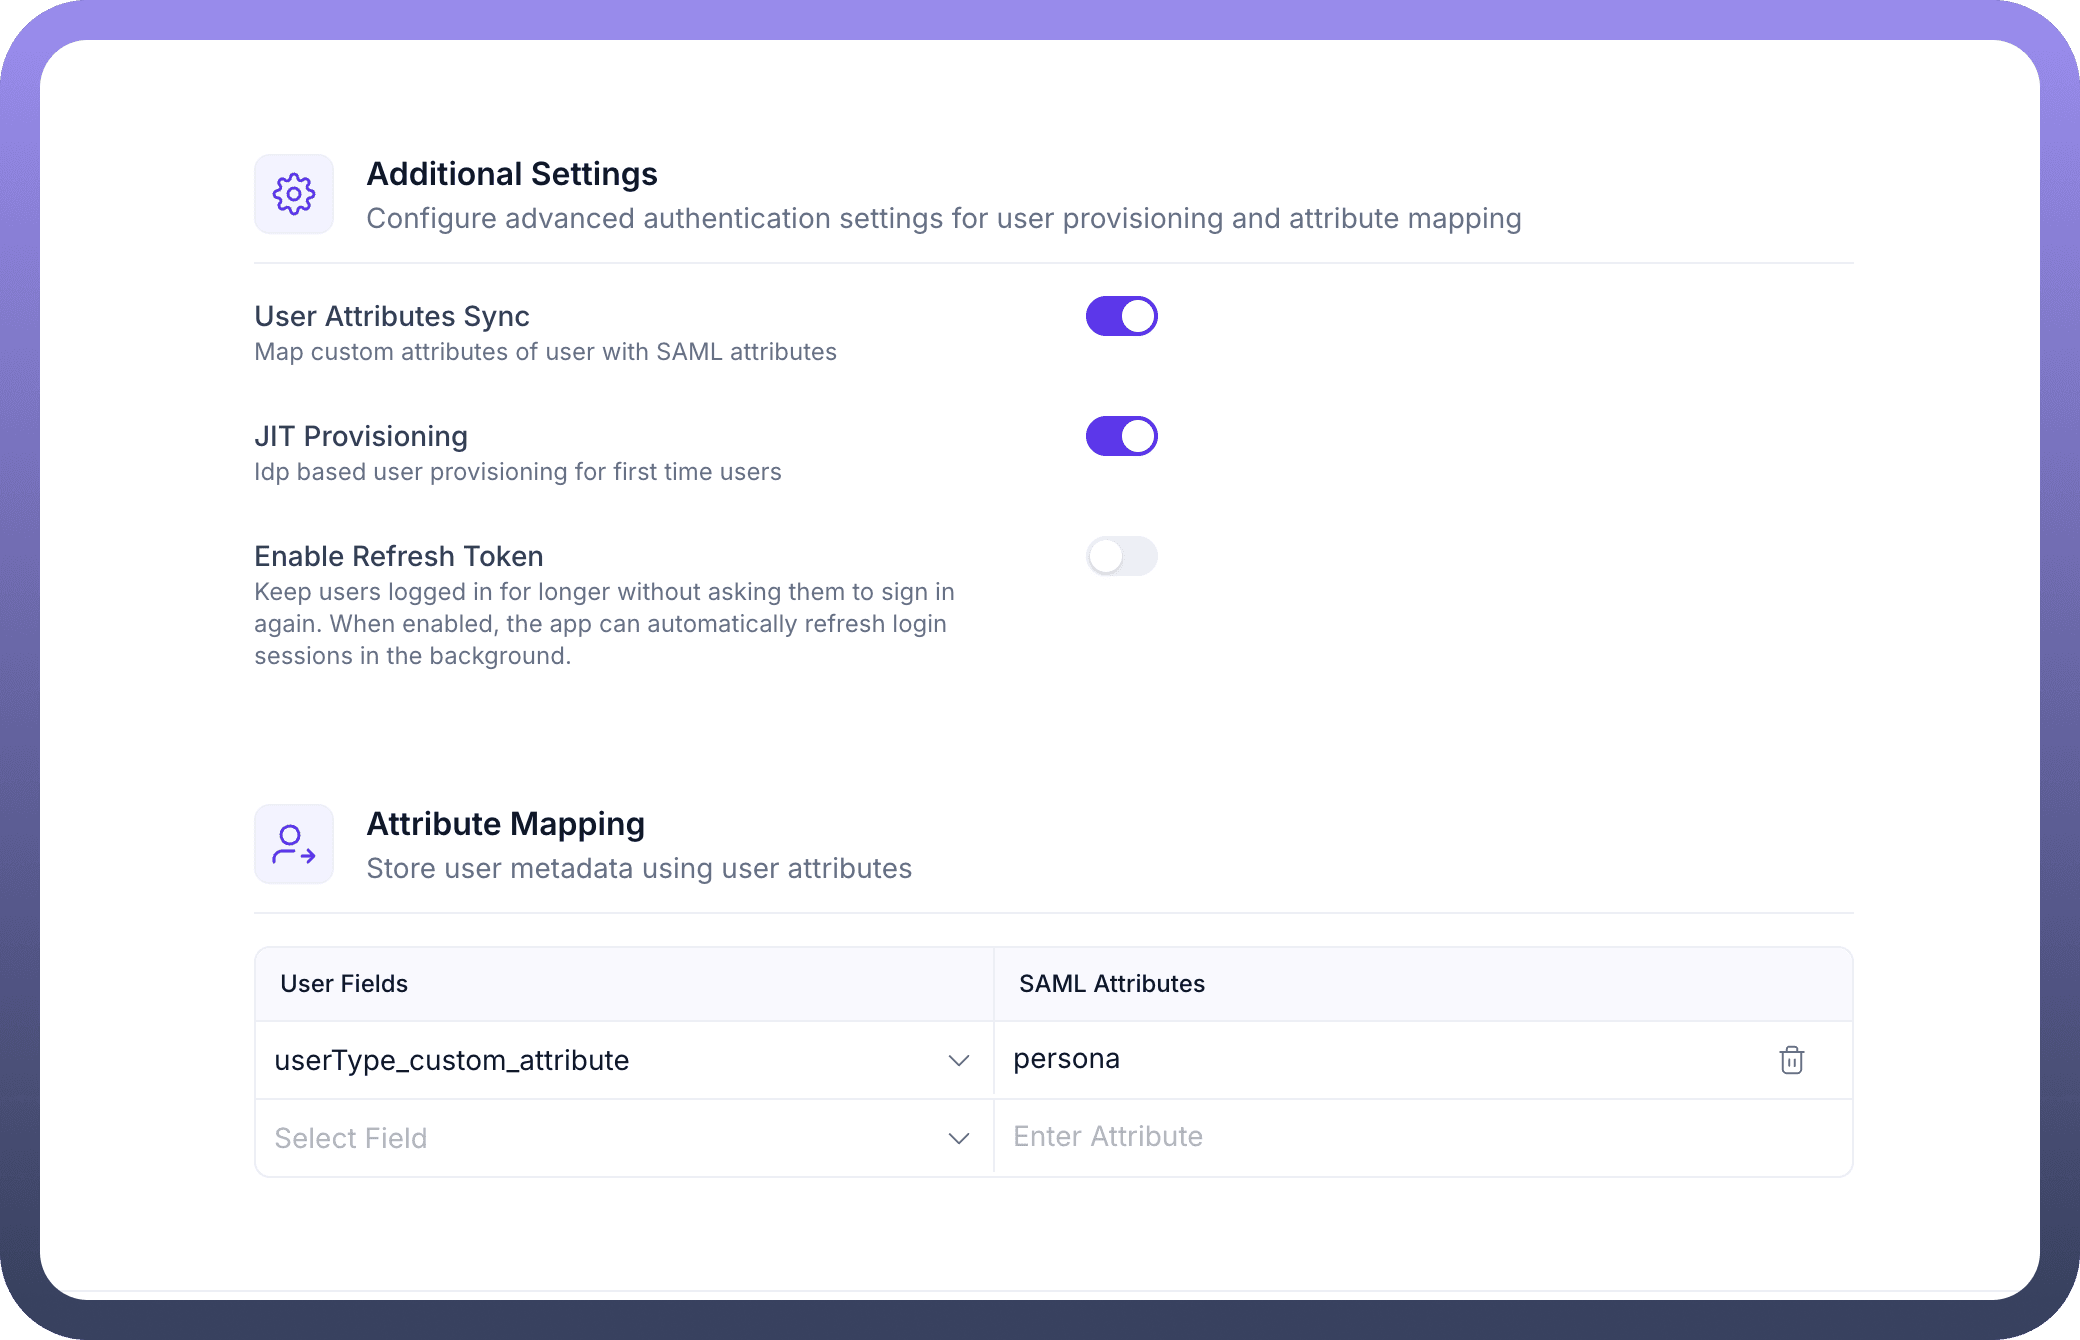
Task: Click the refresh token description text
Action: 603,624
